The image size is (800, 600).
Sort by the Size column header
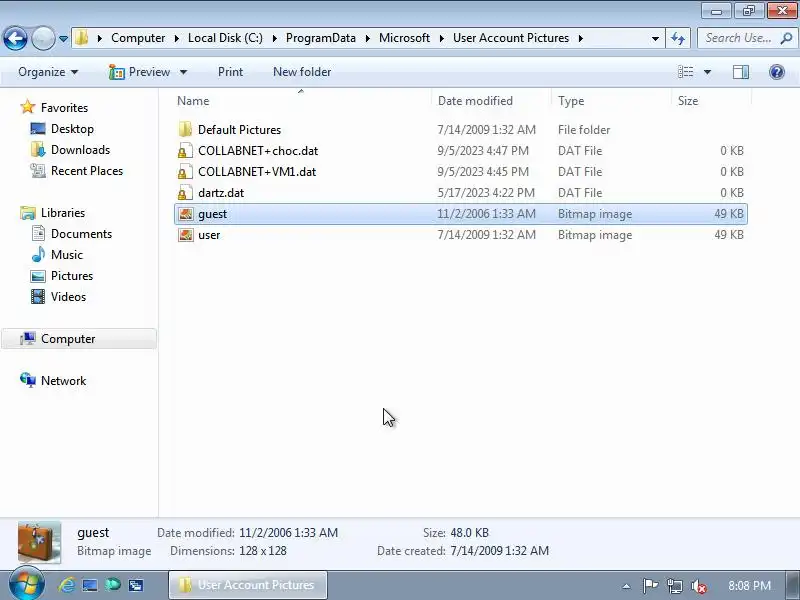click(711, 101)
